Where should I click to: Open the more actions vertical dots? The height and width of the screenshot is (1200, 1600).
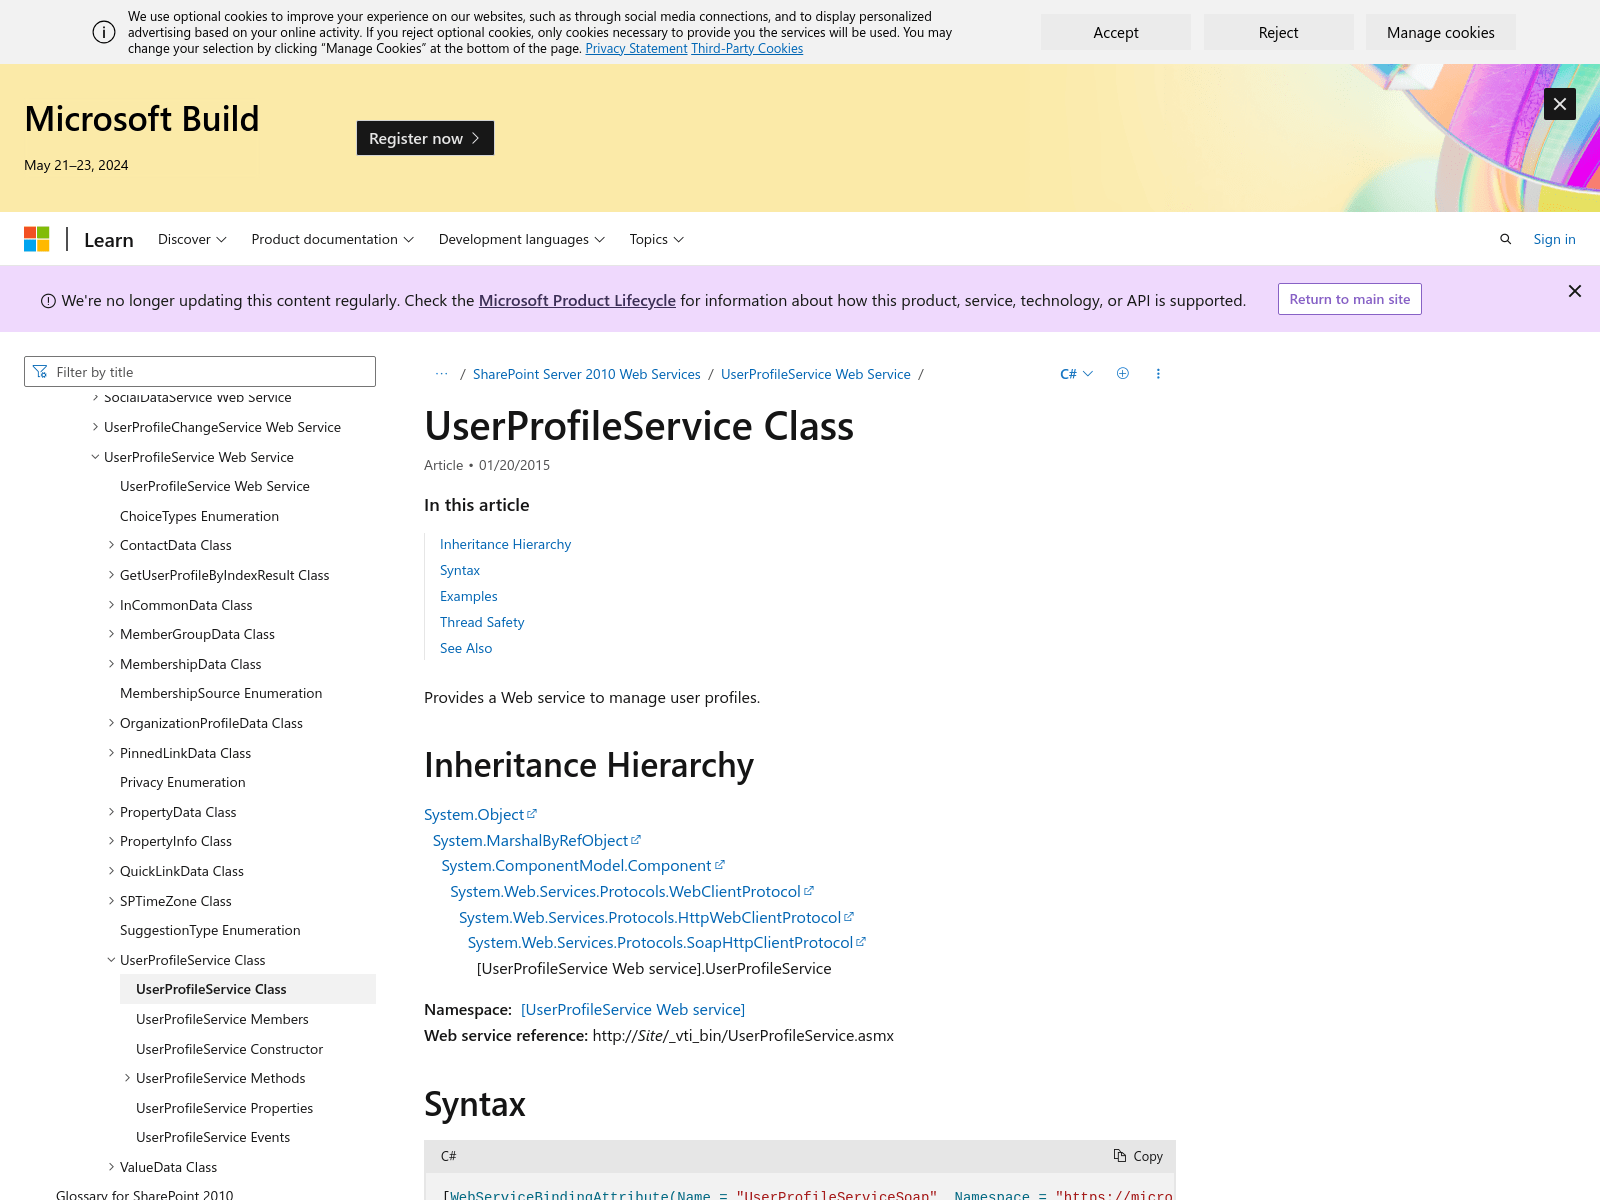1158,373
